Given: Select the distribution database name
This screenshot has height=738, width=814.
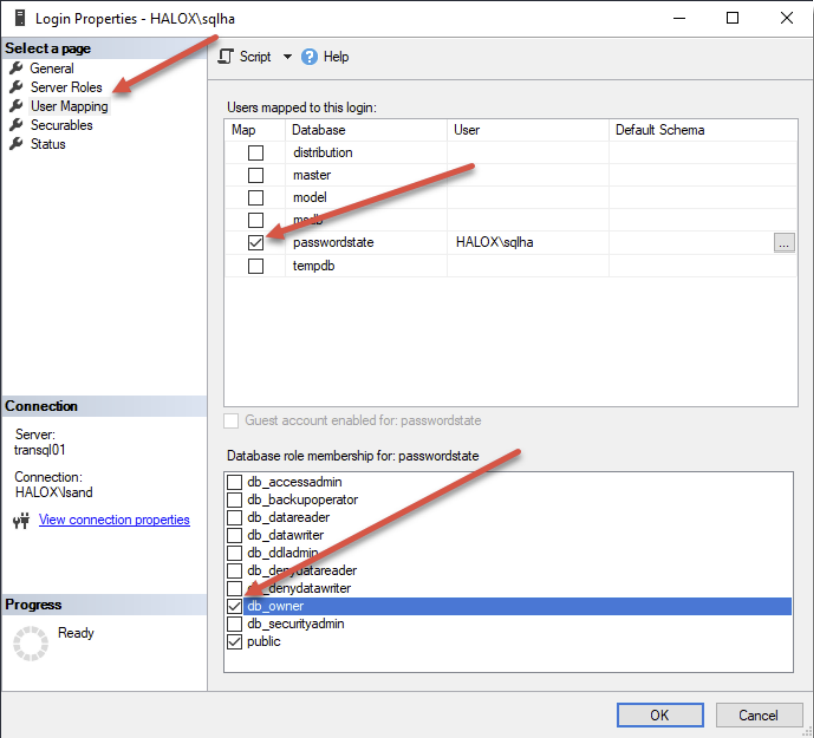Looking at the screenshot, I should click(322, 153).
